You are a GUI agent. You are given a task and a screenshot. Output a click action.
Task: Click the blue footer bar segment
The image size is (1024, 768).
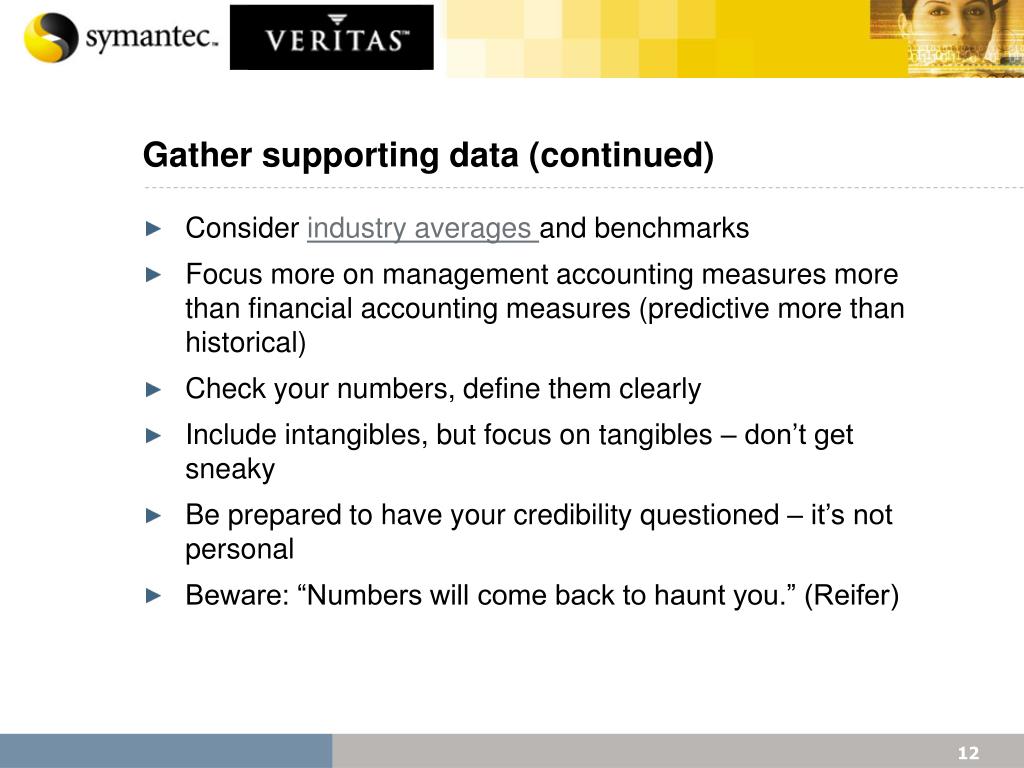click(166, 751)
